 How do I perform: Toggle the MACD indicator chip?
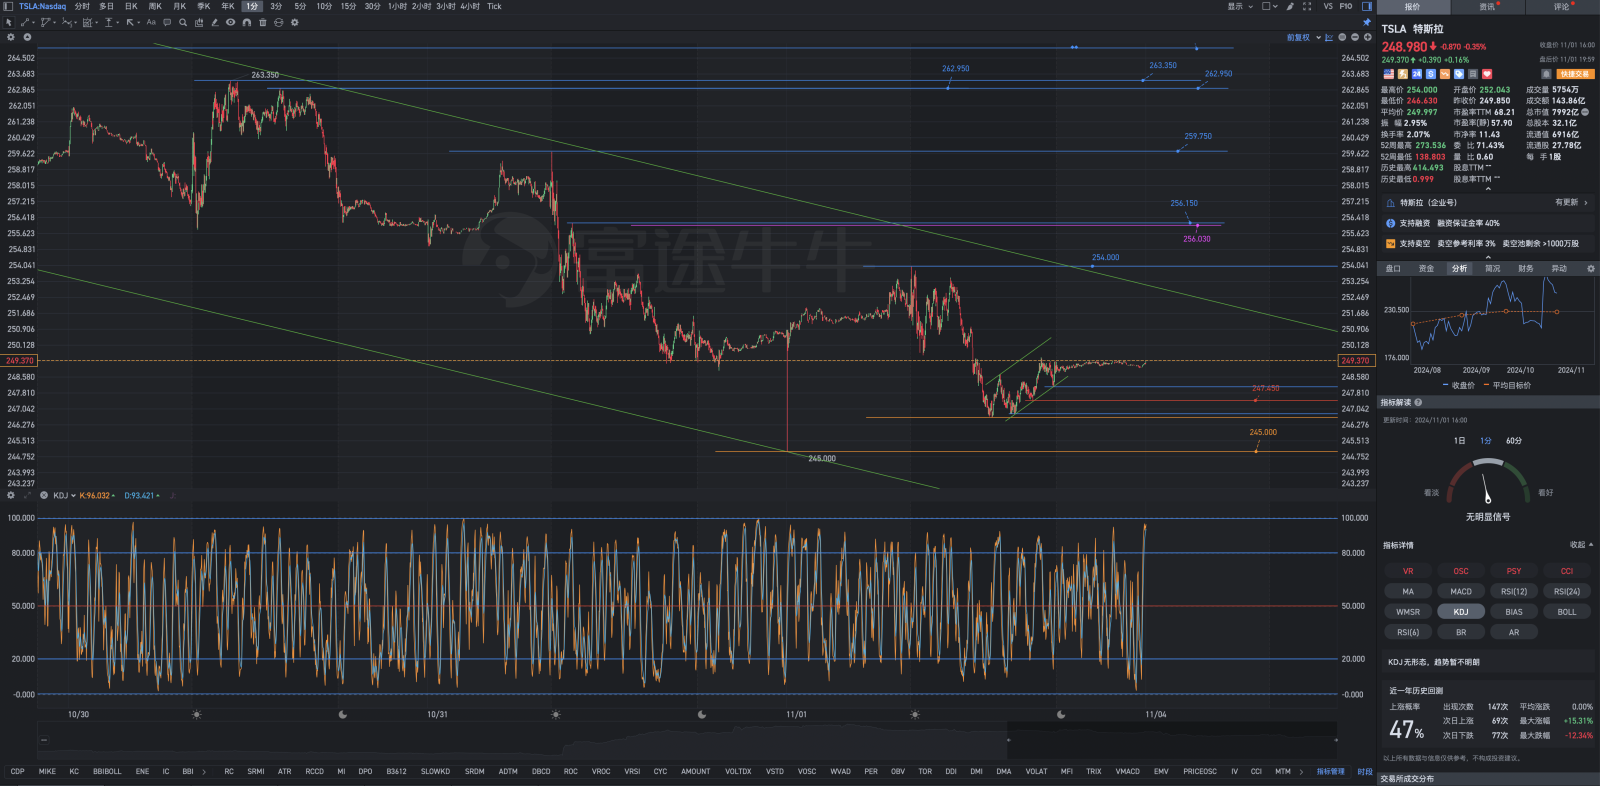point(1461,591)
